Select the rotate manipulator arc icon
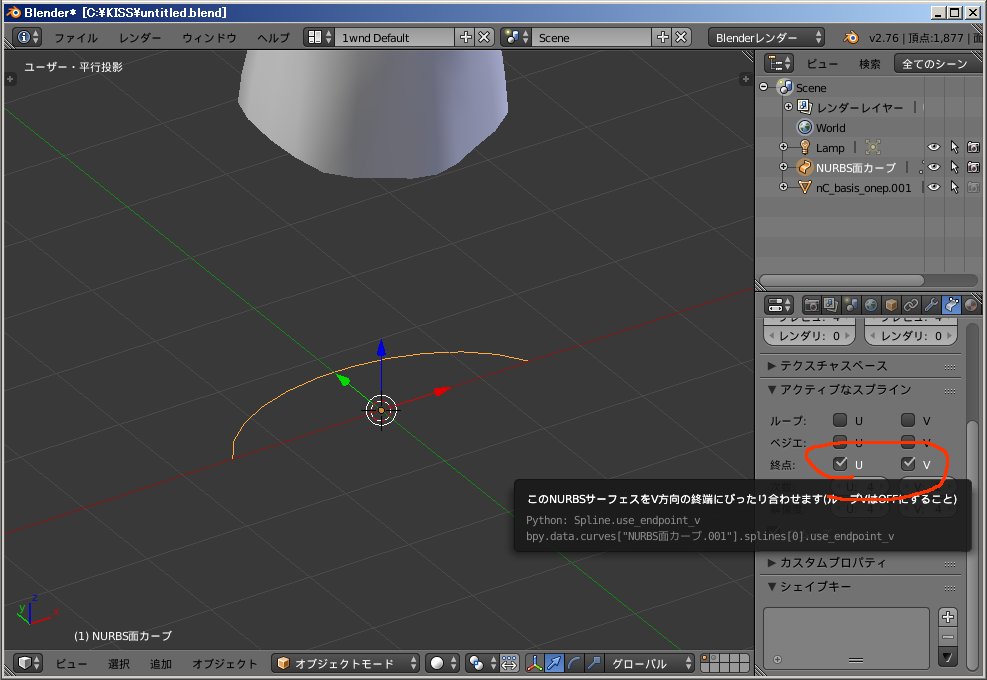This screenshot has height=680, width=987. pos(574,663)
